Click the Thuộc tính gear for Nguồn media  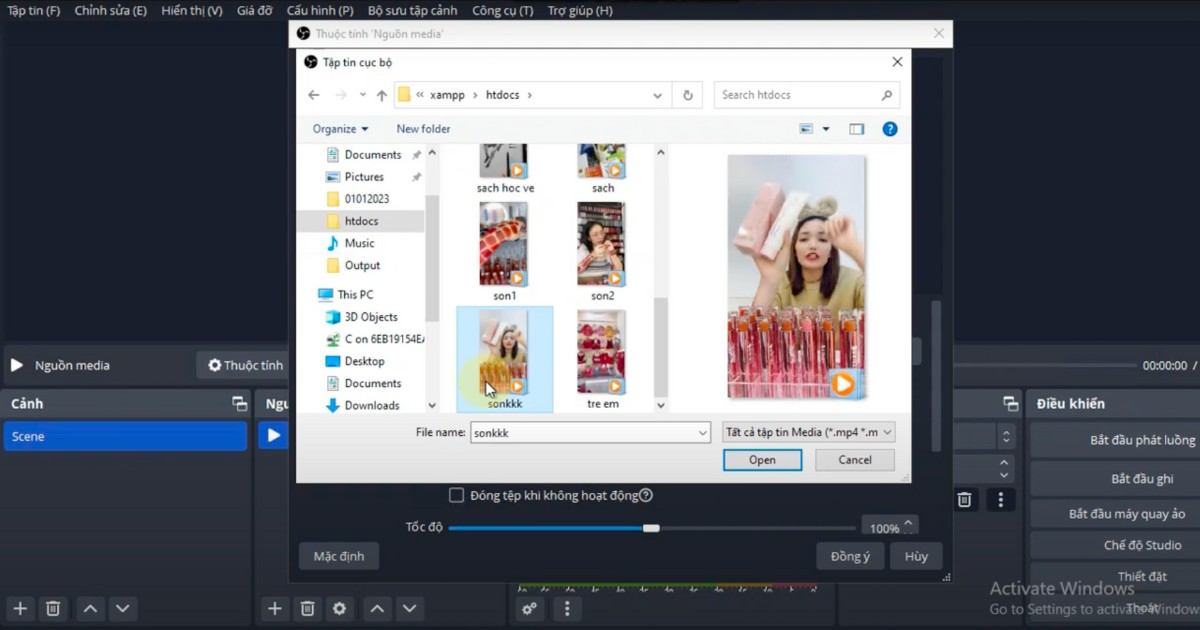click(x=243, y=364)
